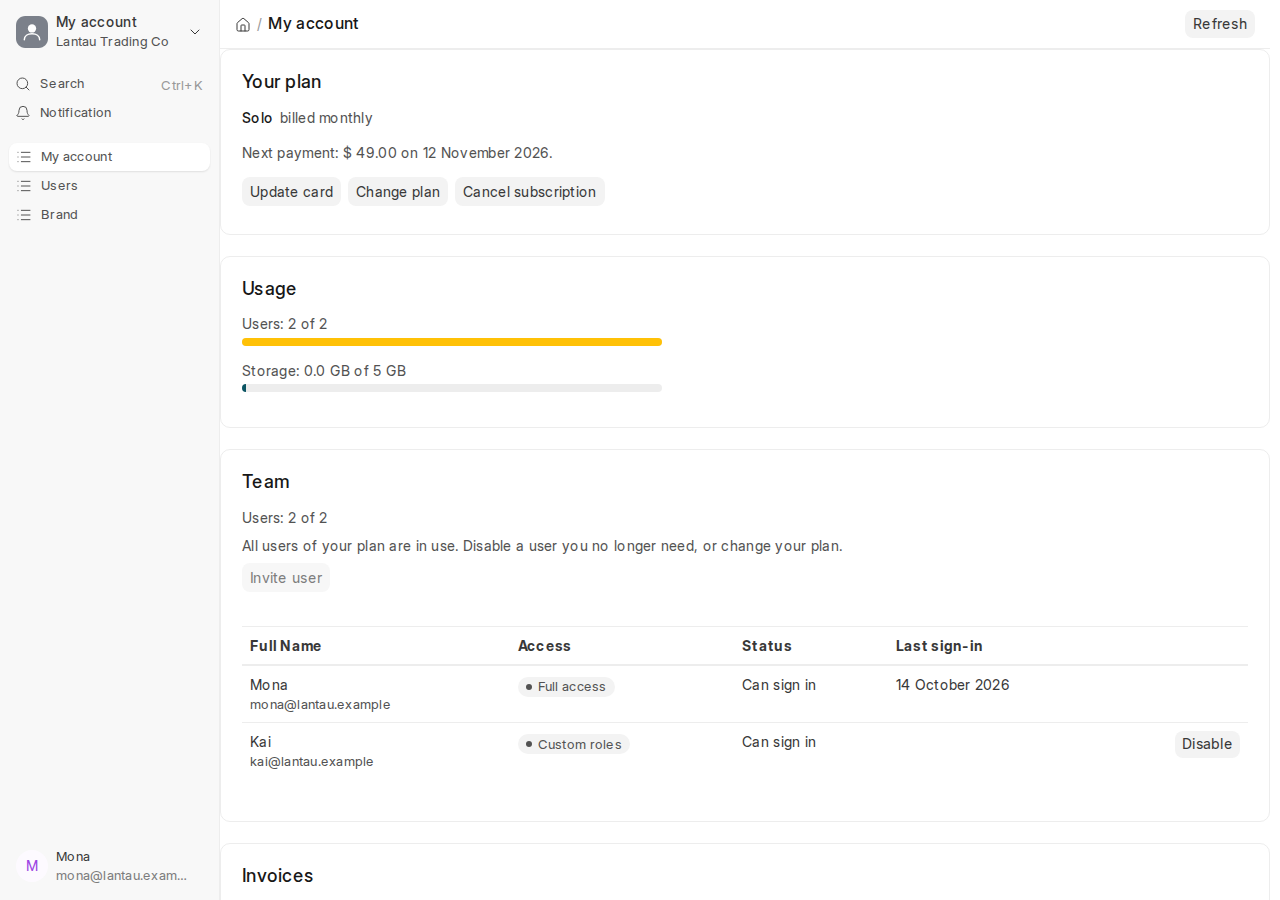The height and width of the screenshot is (900, 1280).
Task: Click Storage: 0.0 GB of 5 GB label
Action: pyautogui.click(x=324, y=371)
